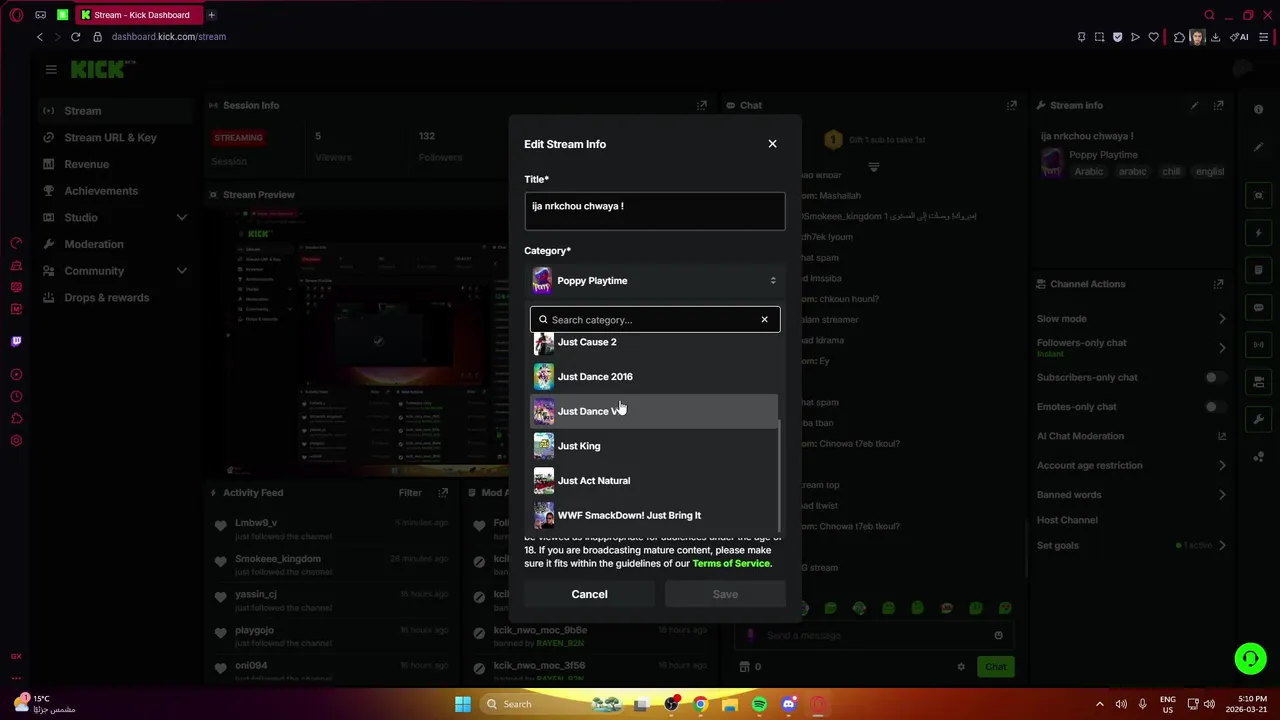Viewport: 1280px width, 720px height.
Task: Open Host Channel action
Action: click(1067, 520)
